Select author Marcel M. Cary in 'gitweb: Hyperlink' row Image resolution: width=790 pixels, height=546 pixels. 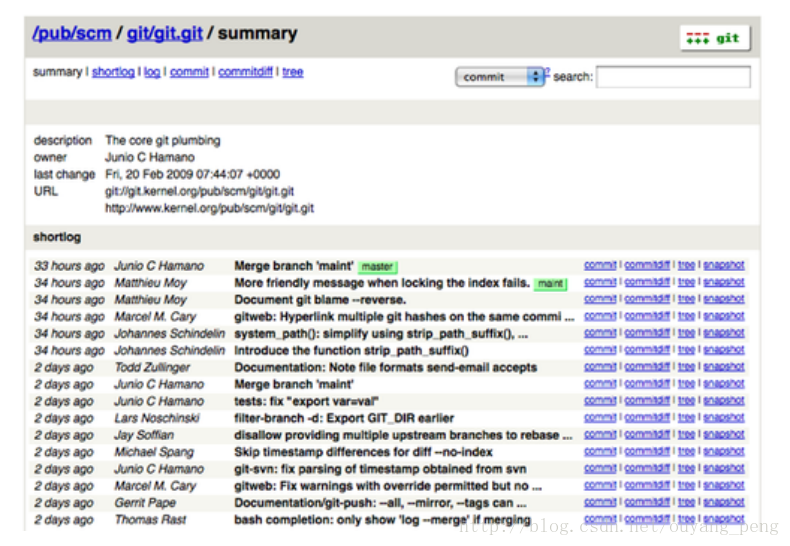pos(155,317)
